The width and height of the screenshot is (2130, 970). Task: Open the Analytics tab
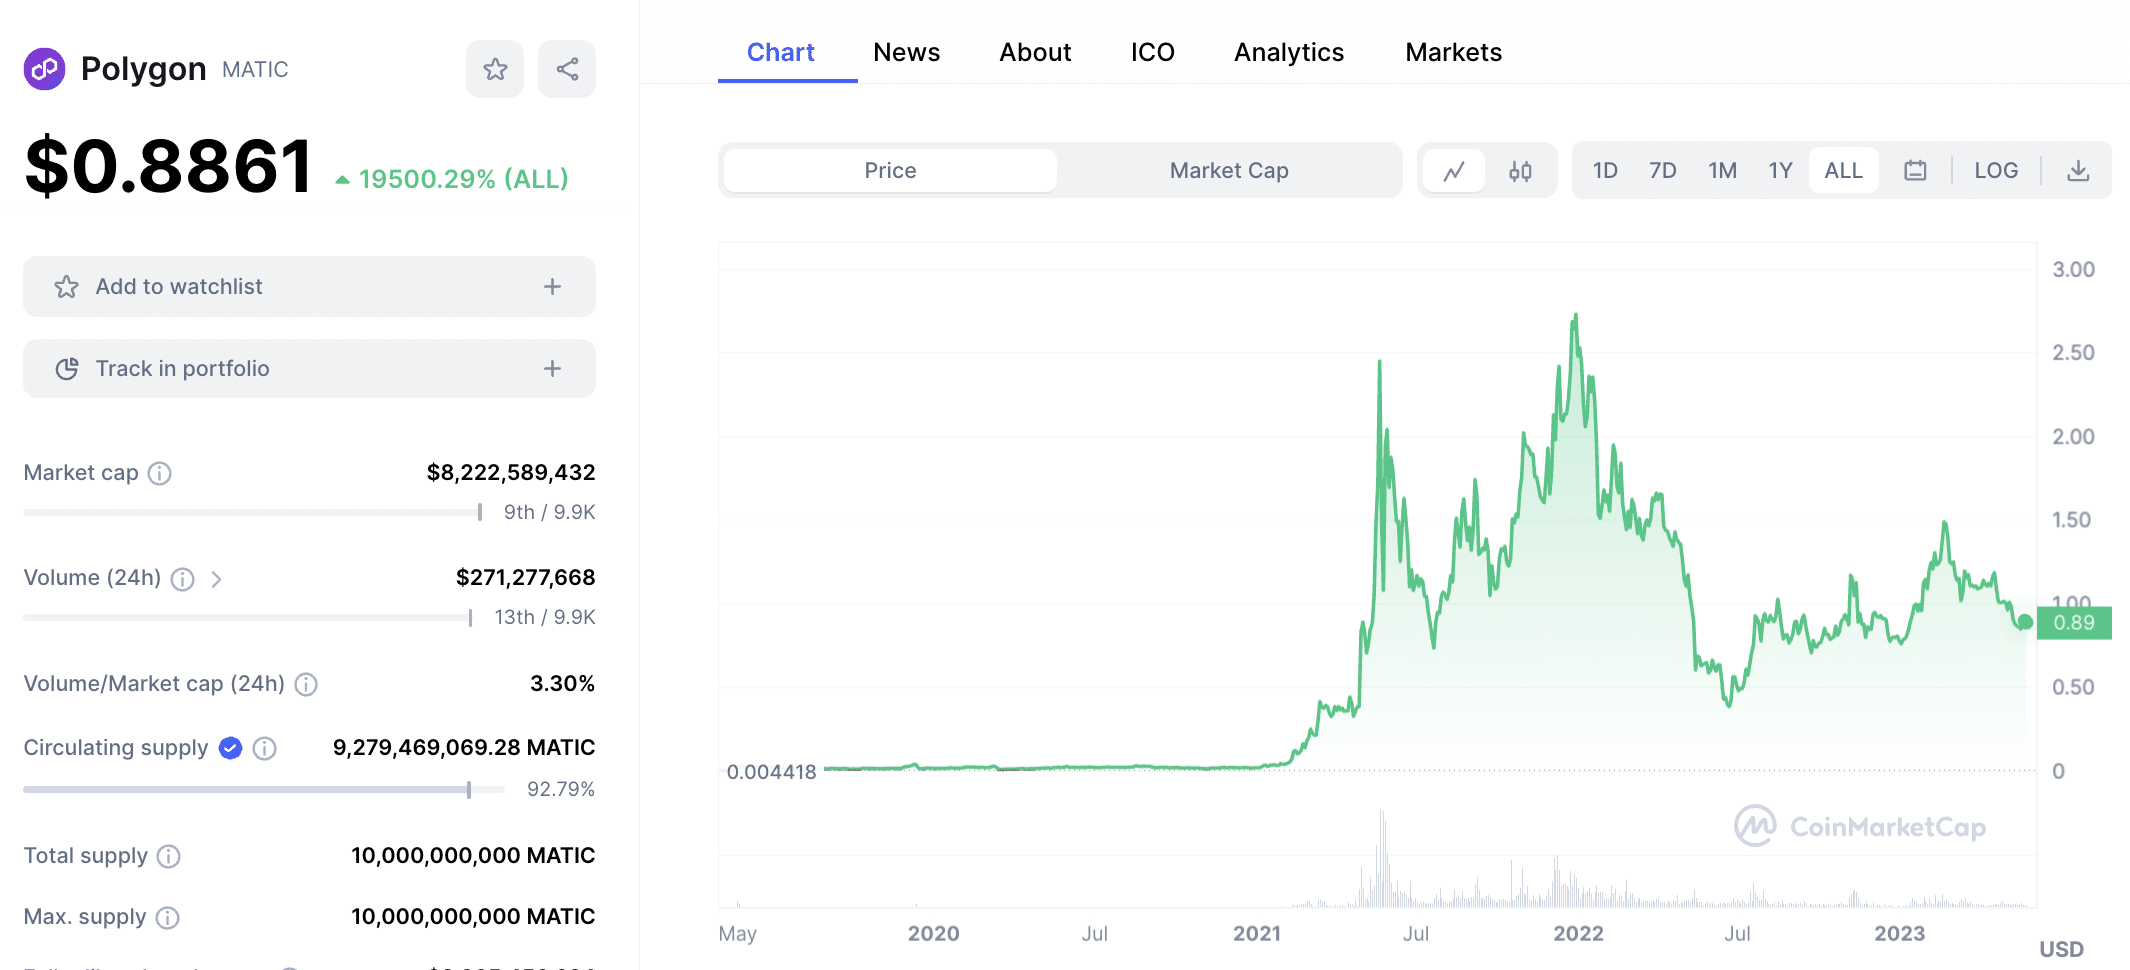pos(1289,53)
